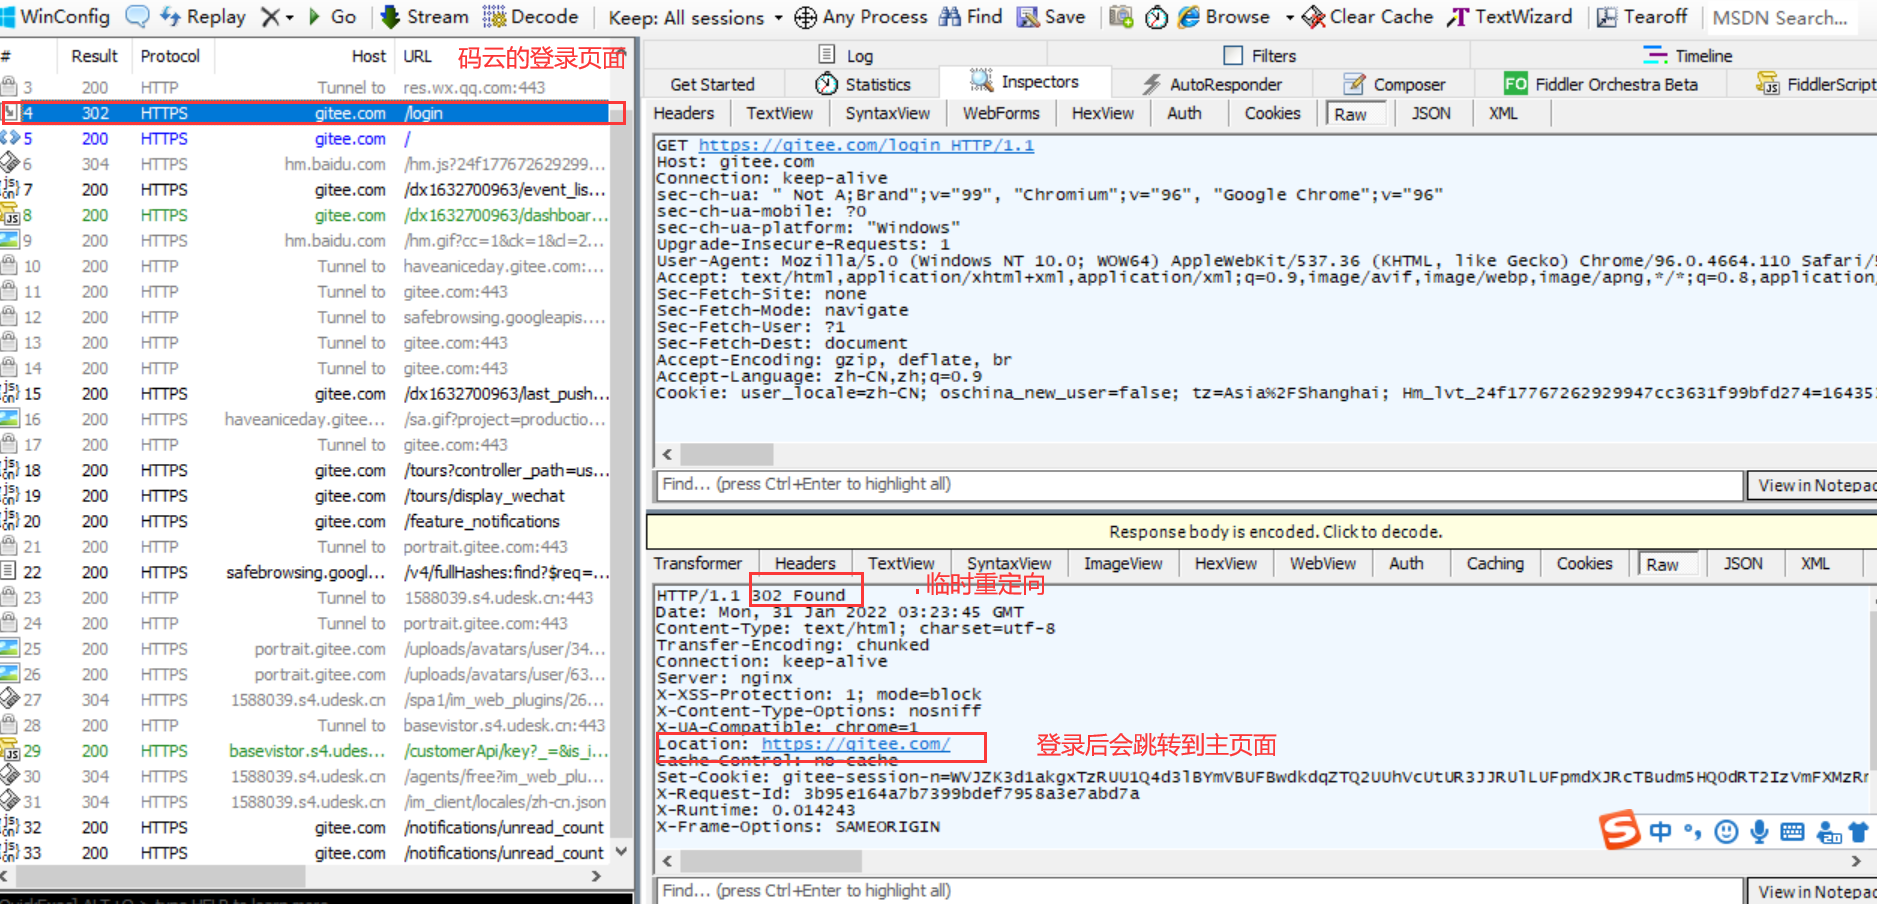The width and height of the screenshot is (1877, 904).
Task: Select session 5 gitee.com root request
Action: pyautogui.click(x=305, y=139)
